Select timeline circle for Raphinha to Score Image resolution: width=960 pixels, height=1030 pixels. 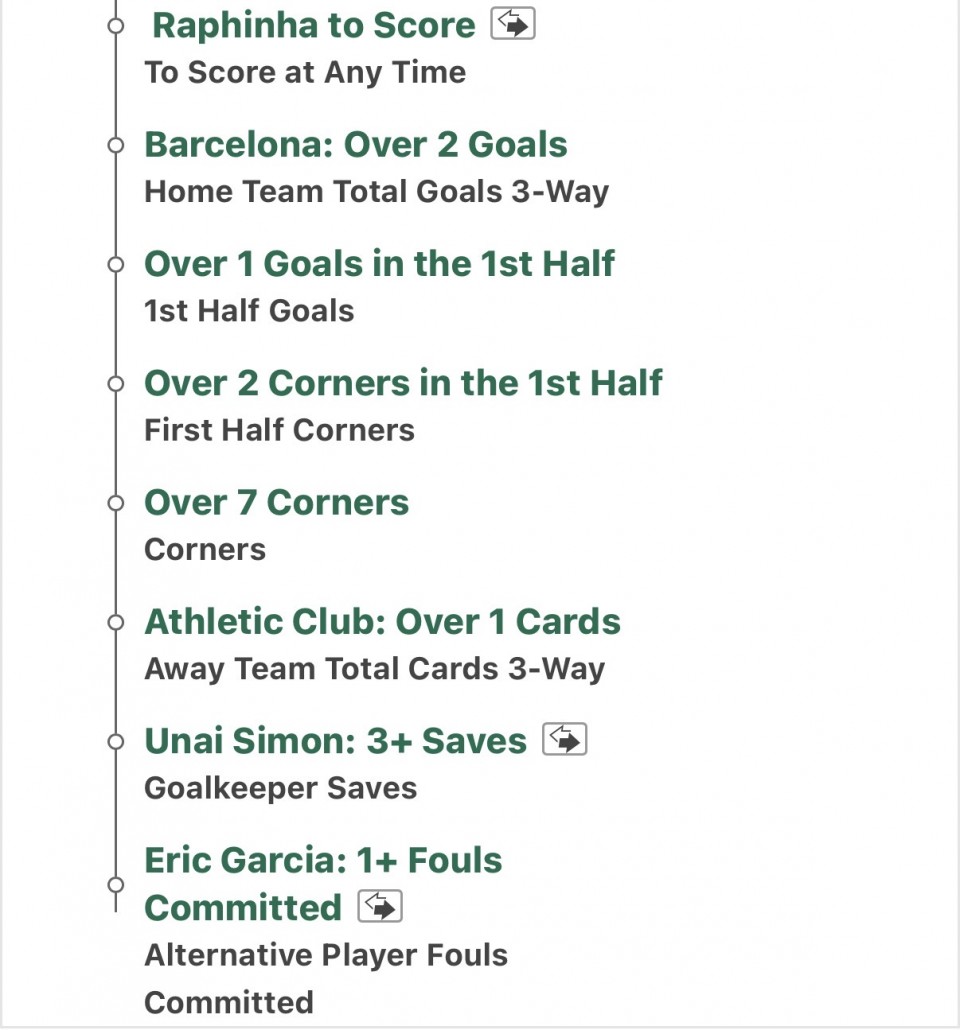tap(116, 26)
